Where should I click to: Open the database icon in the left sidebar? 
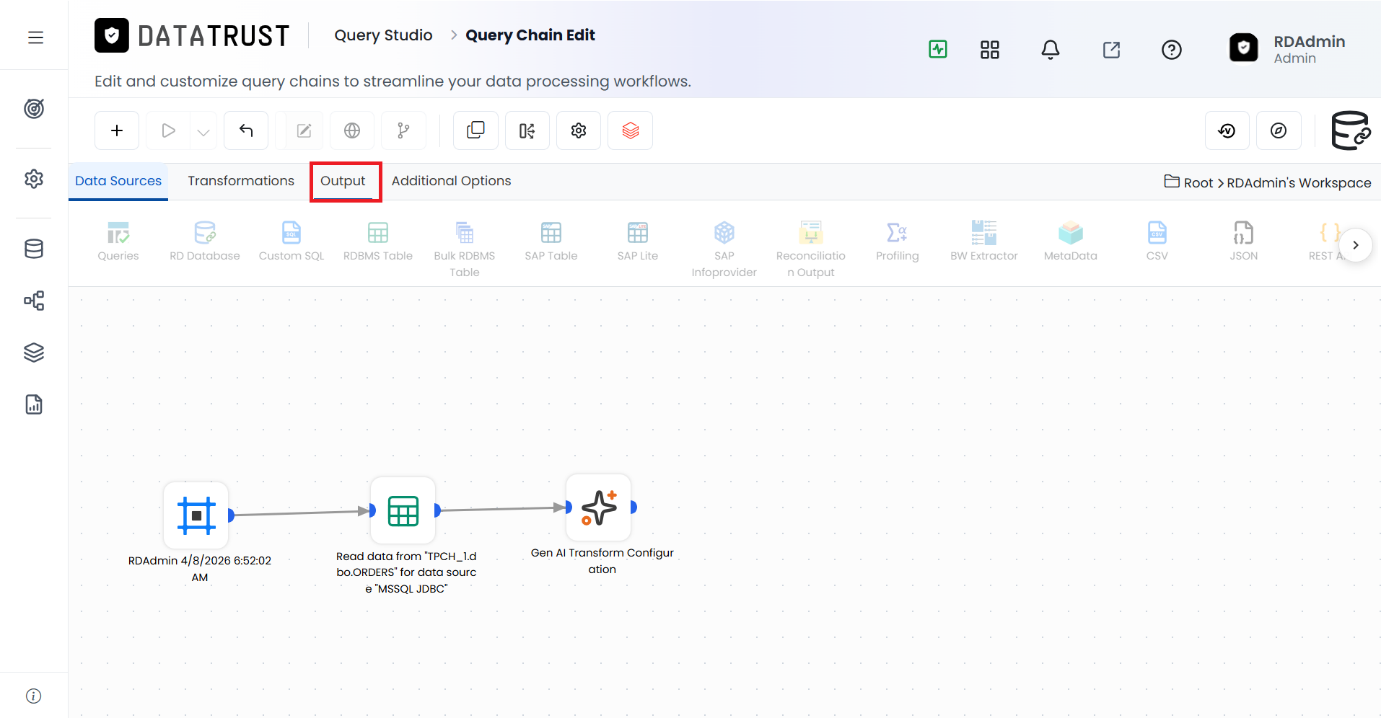click(x=34, y=249)
